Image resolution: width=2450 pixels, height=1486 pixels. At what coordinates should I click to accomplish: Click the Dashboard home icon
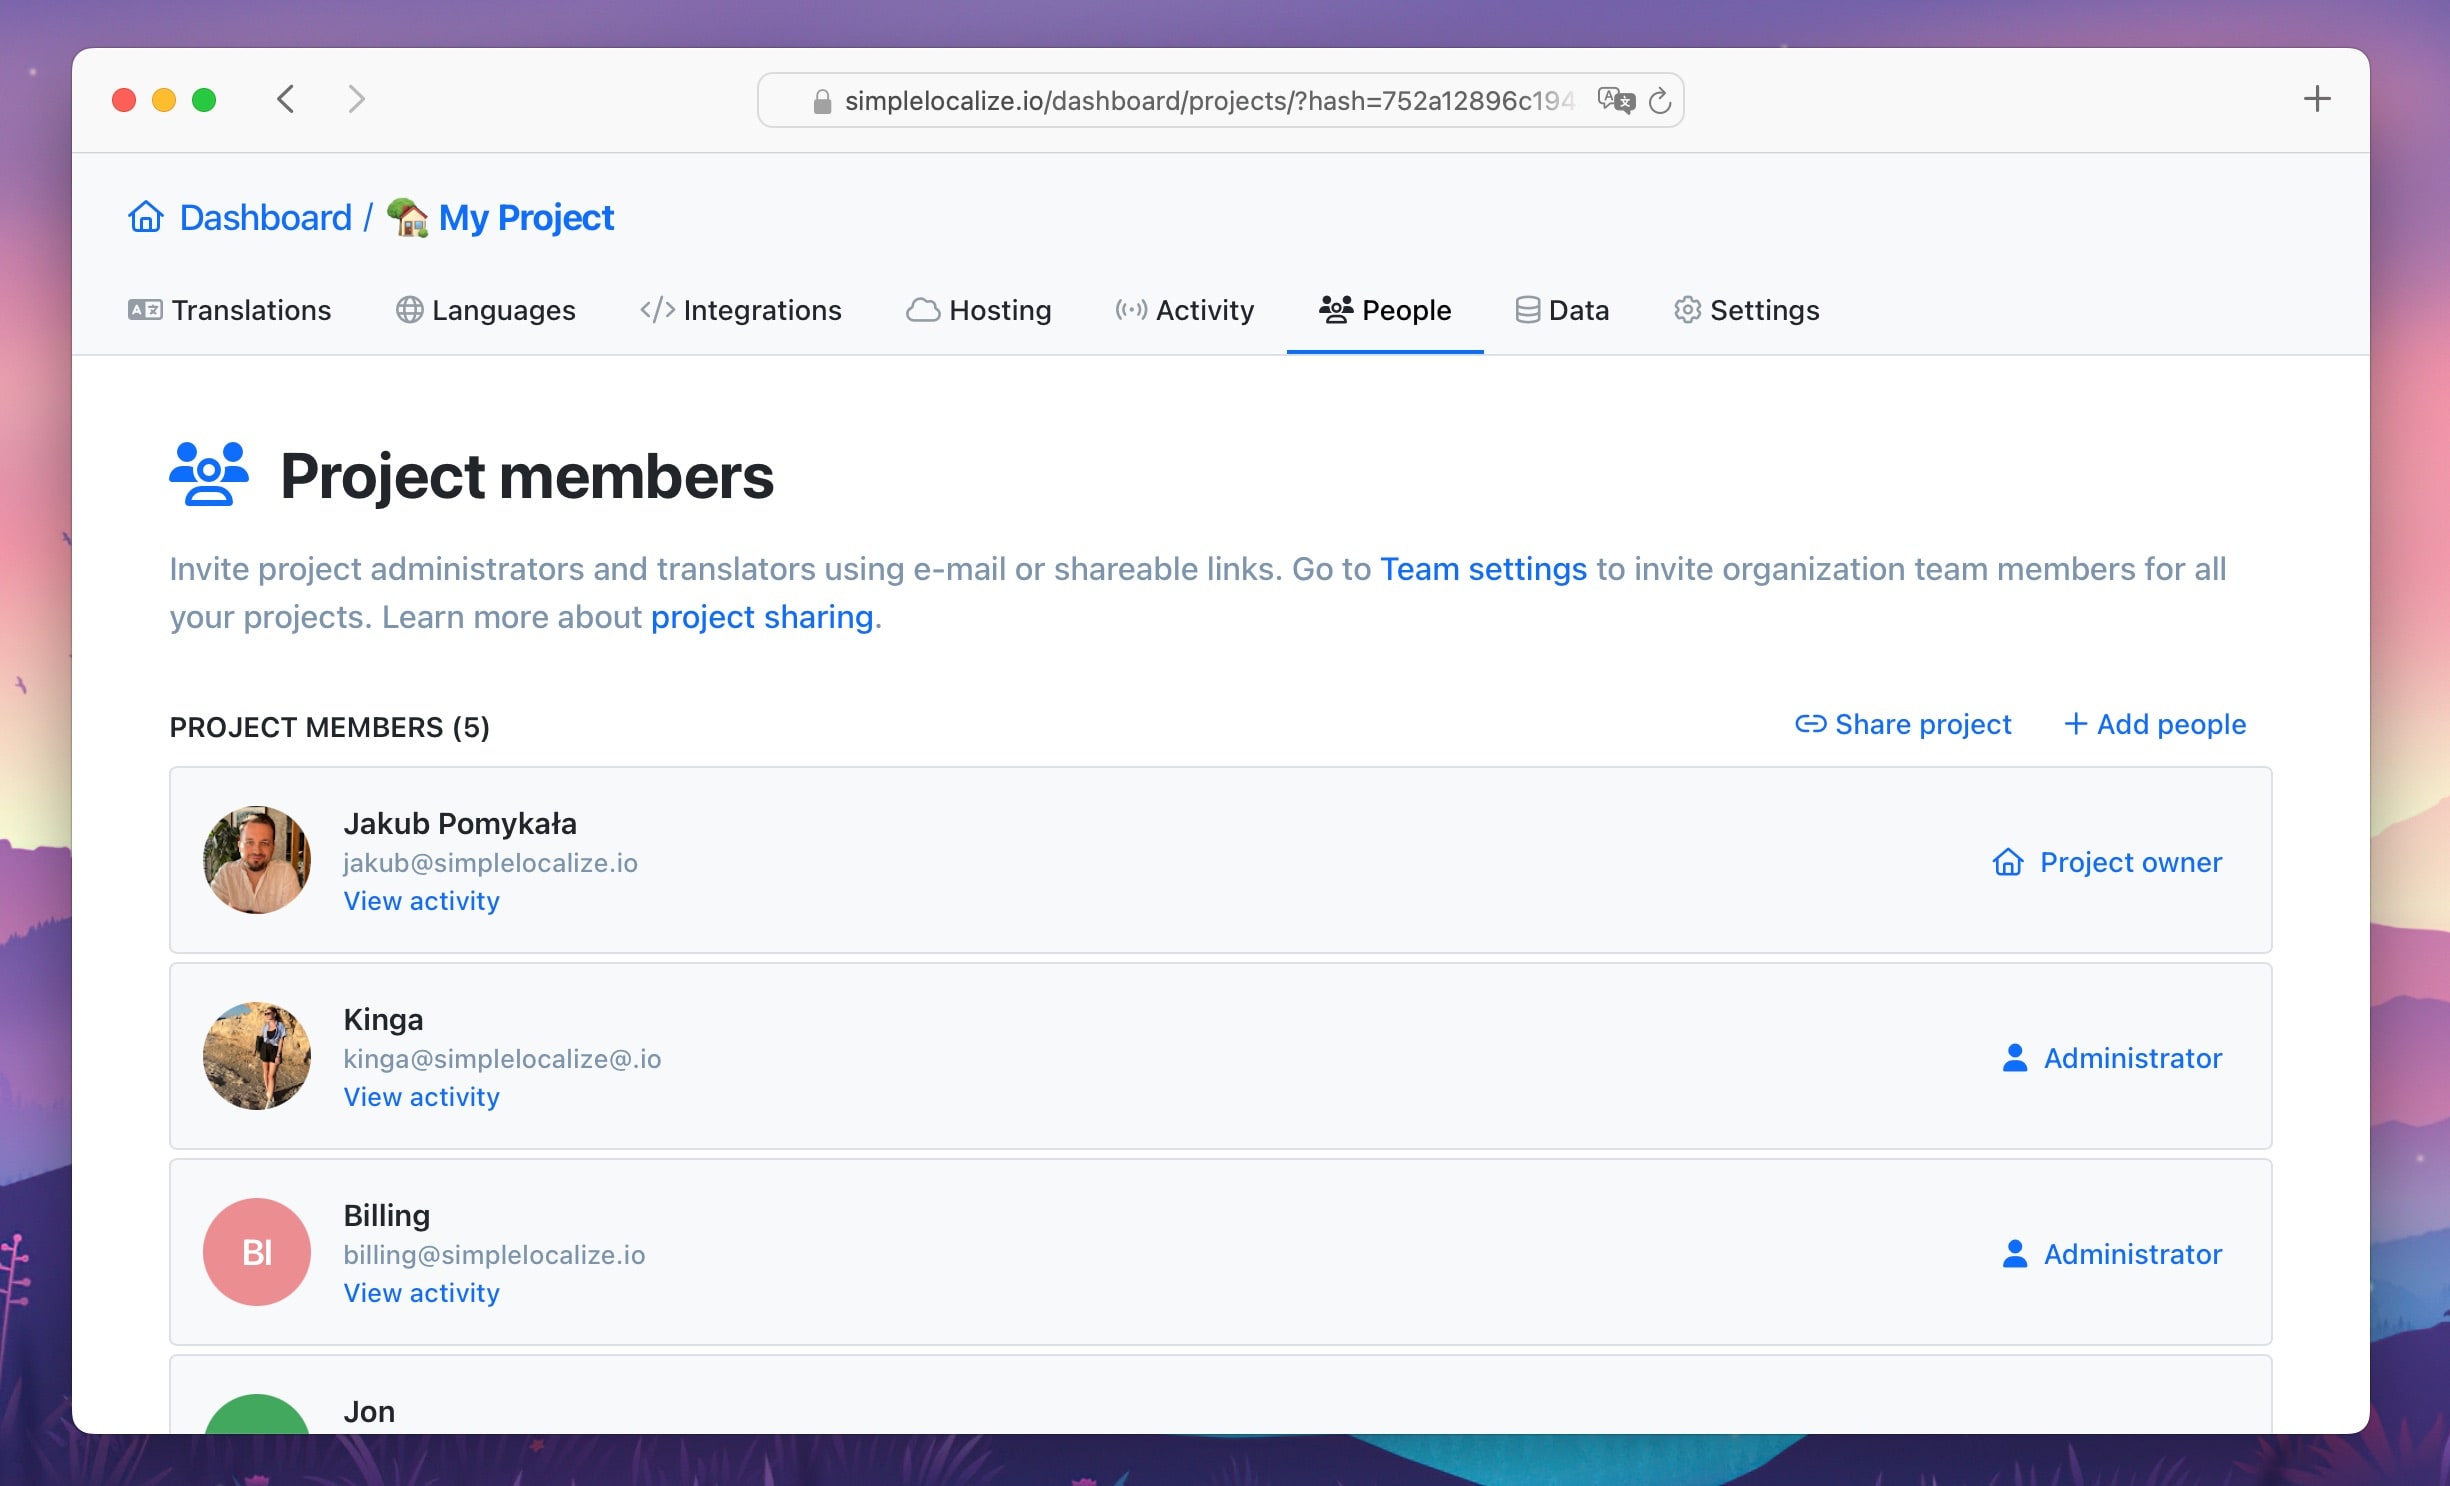pyautogui.click(x=146, y=216)
